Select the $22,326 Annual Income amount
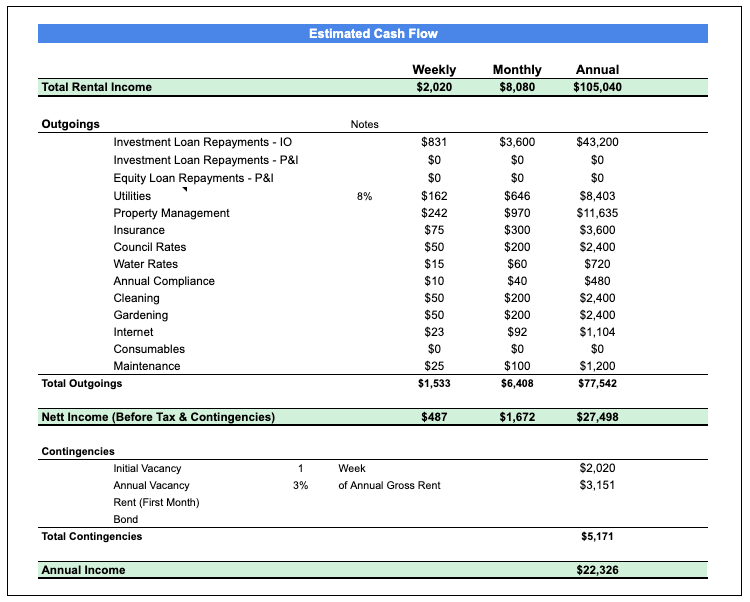This screenshot has height=602, width=750. (x=597, y=570)
